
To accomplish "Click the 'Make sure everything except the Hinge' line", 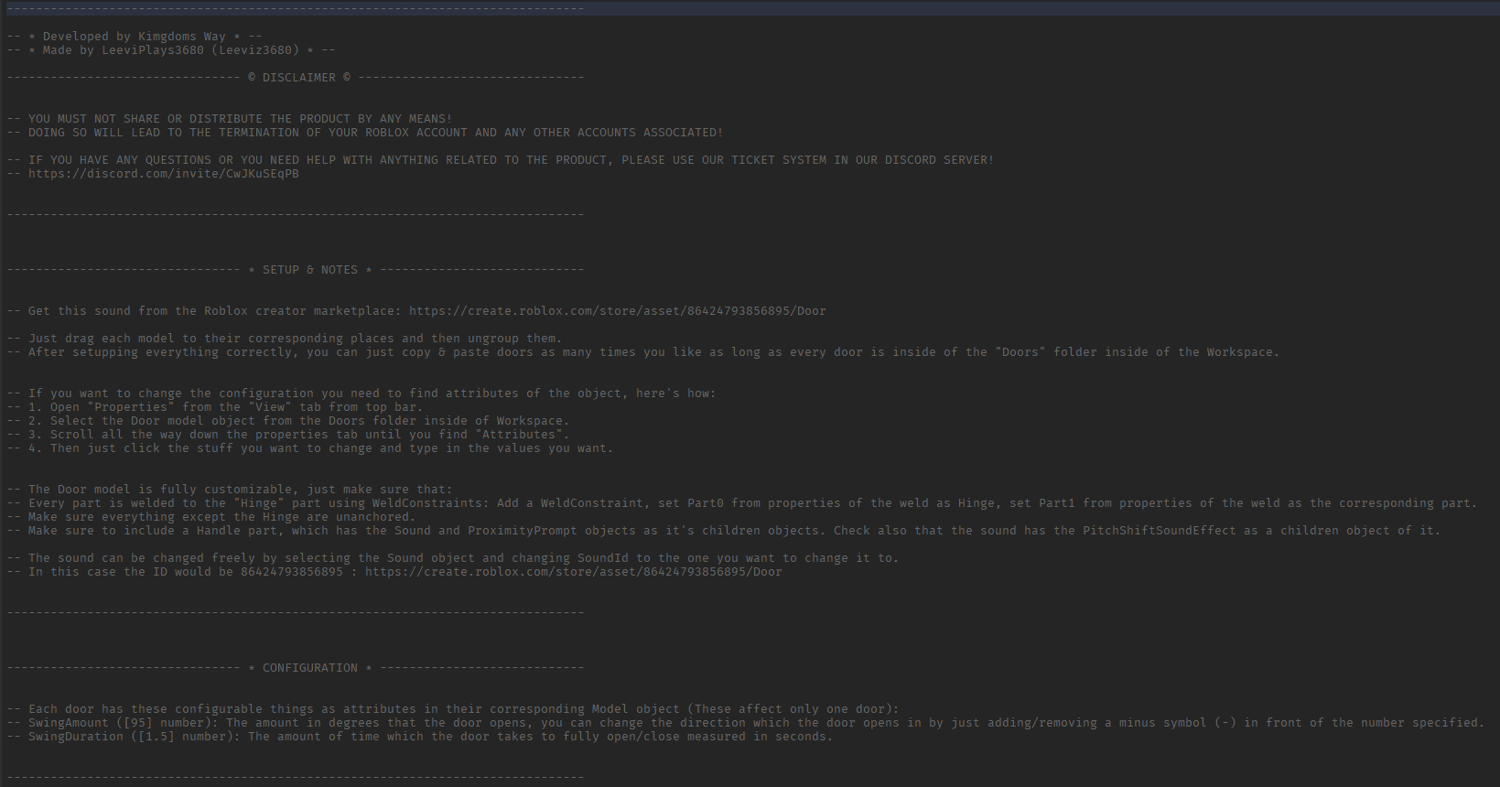I will pos(211,517).
